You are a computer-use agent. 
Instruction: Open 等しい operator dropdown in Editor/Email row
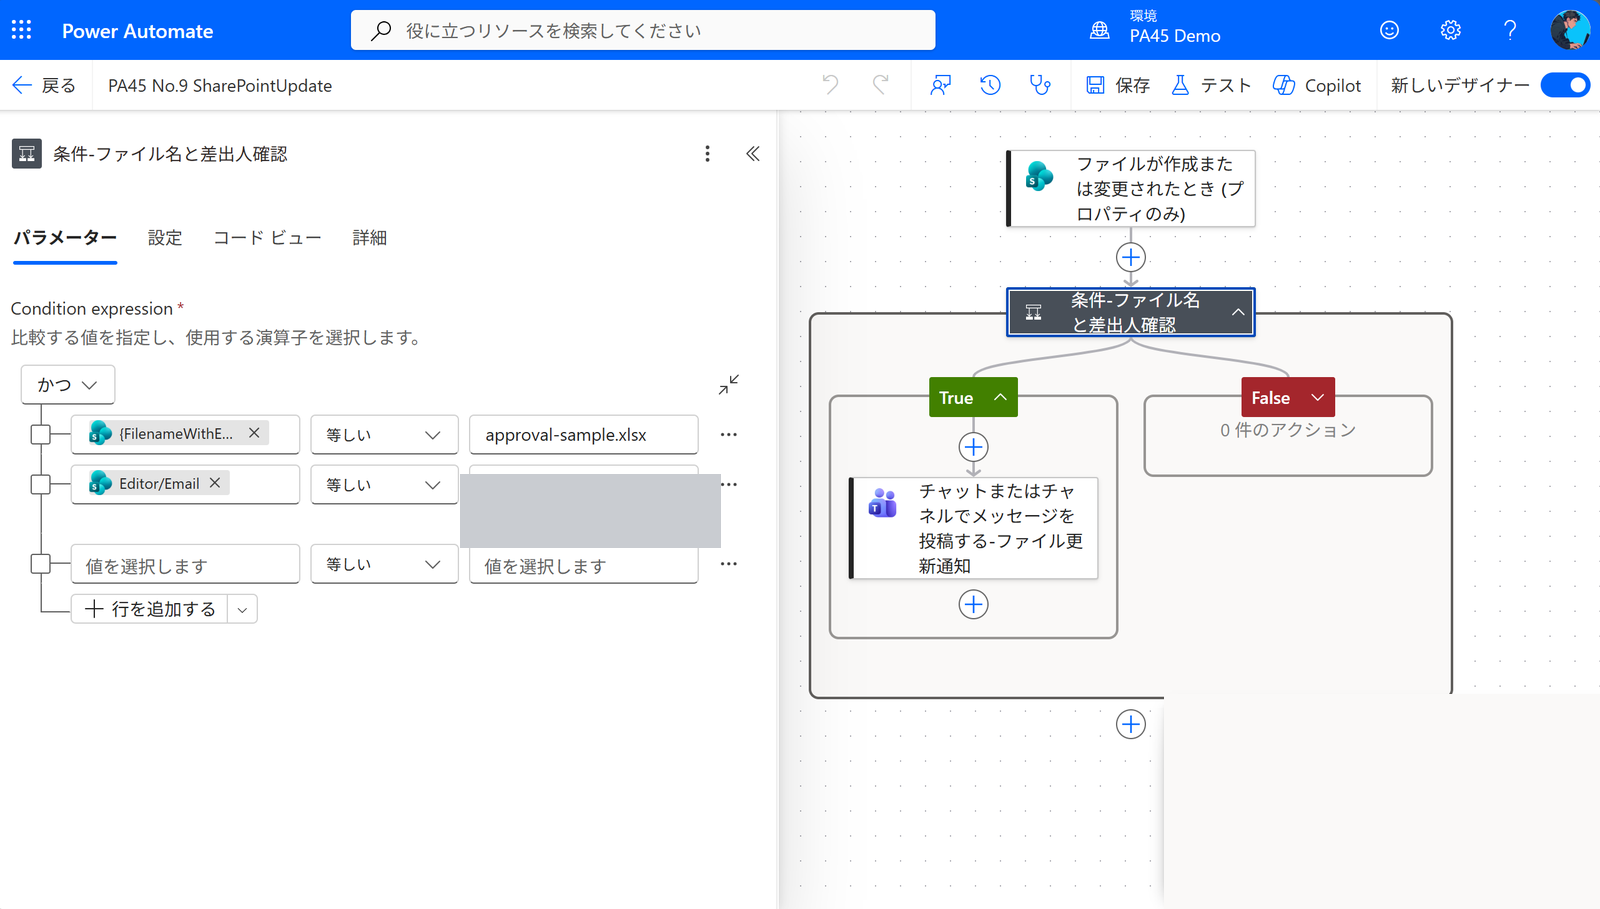click(x=384, y=485)
